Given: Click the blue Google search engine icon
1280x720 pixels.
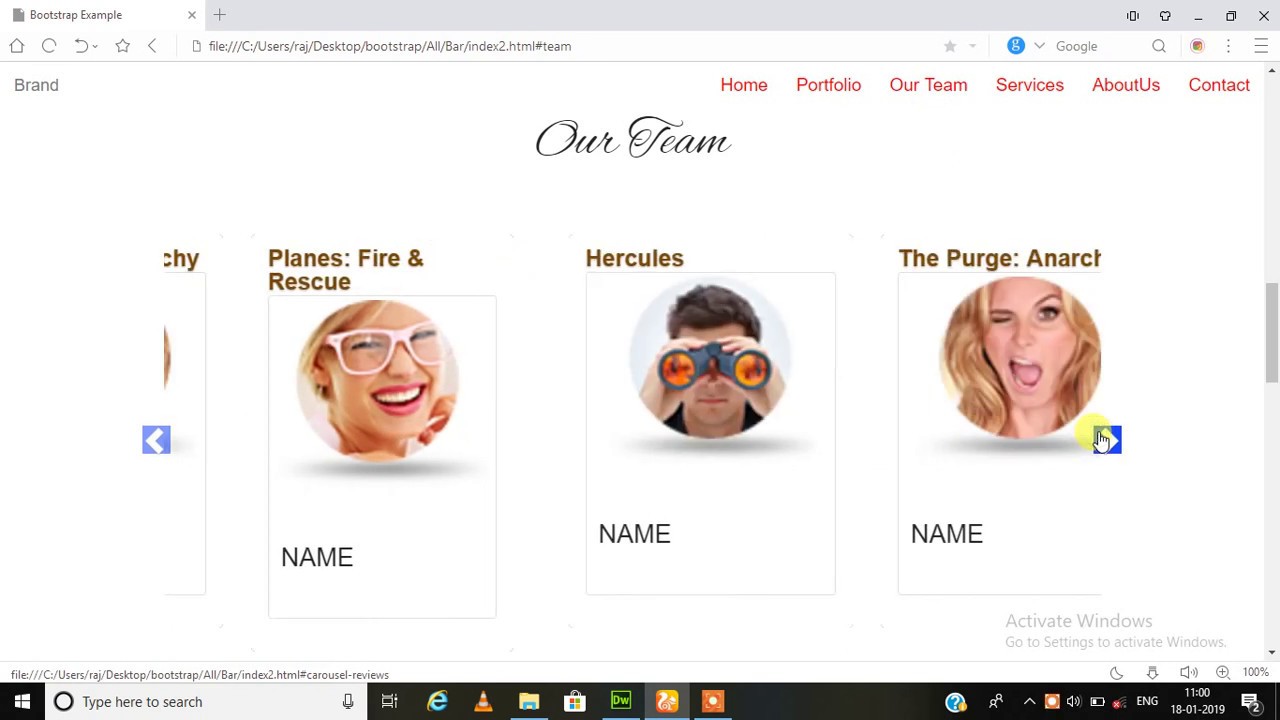Looking at the screenshot, I should (1016, 46).
